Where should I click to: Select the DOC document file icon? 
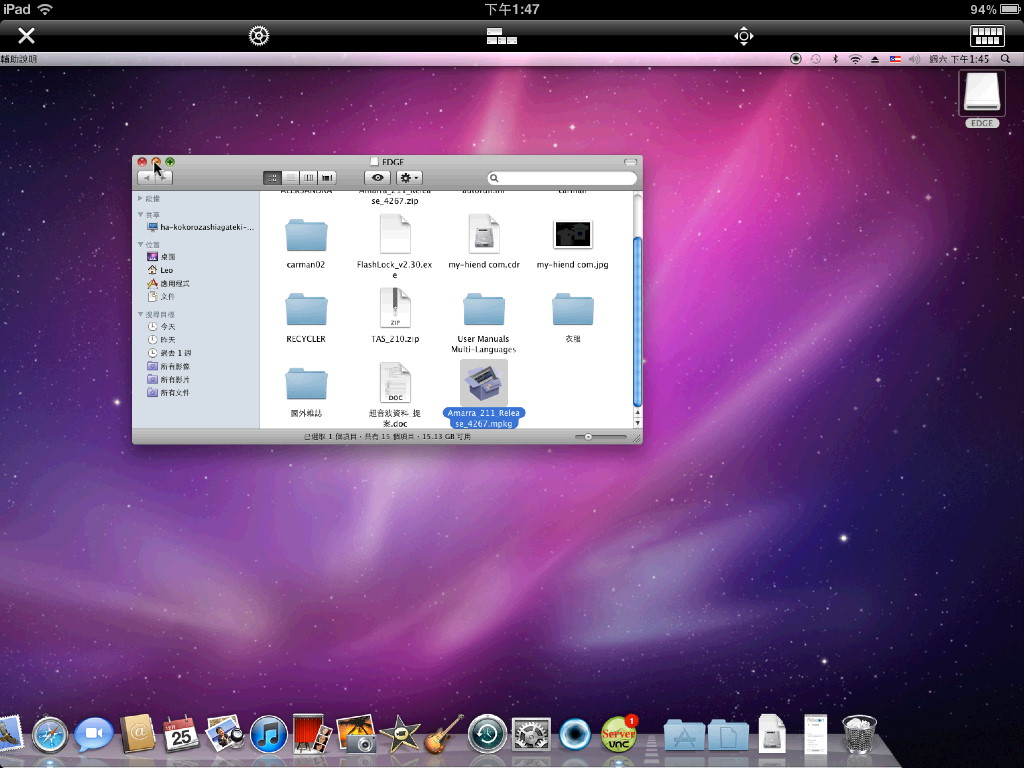(395, 383)
